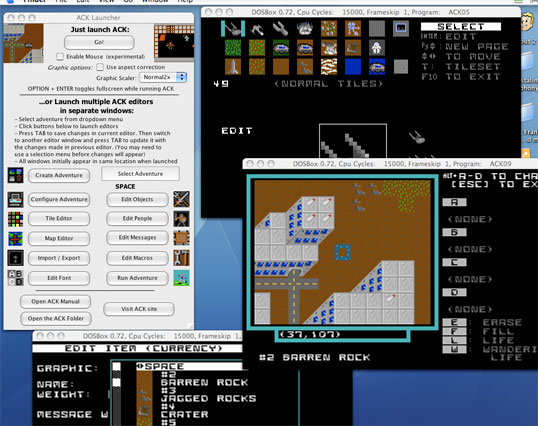Click the Visit ACK site button
Viewport: 538px width, 426px height.
click(x=139, y=309)
